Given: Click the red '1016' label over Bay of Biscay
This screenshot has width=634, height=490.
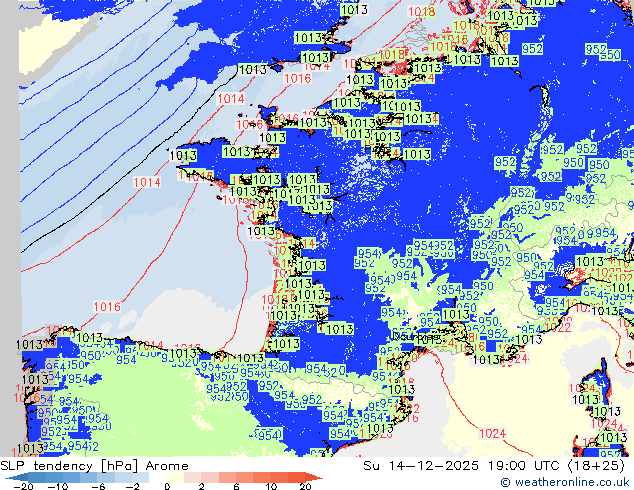Looking at the screenshot, I should click(107, 307).
